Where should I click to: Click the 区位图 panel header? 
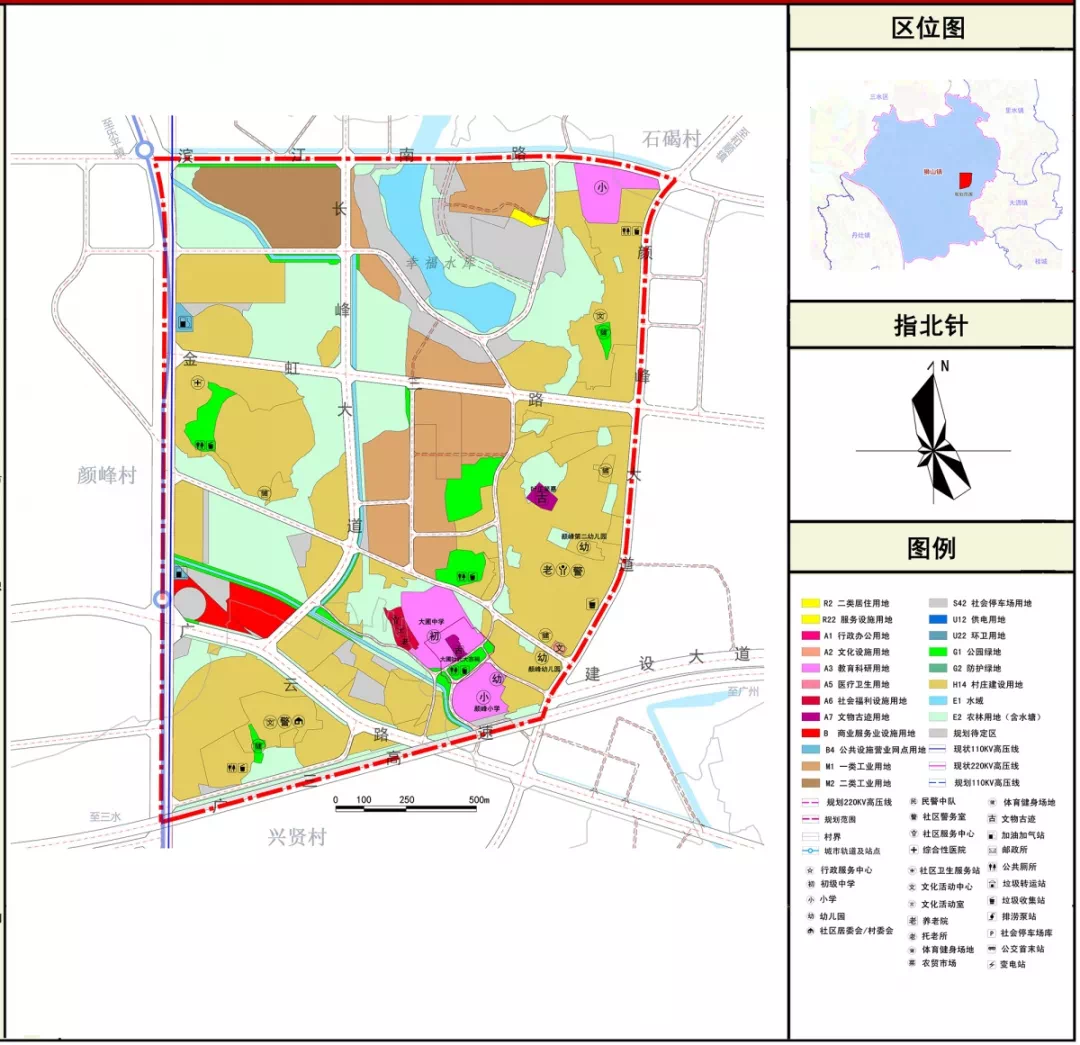(x=929, y=29)
